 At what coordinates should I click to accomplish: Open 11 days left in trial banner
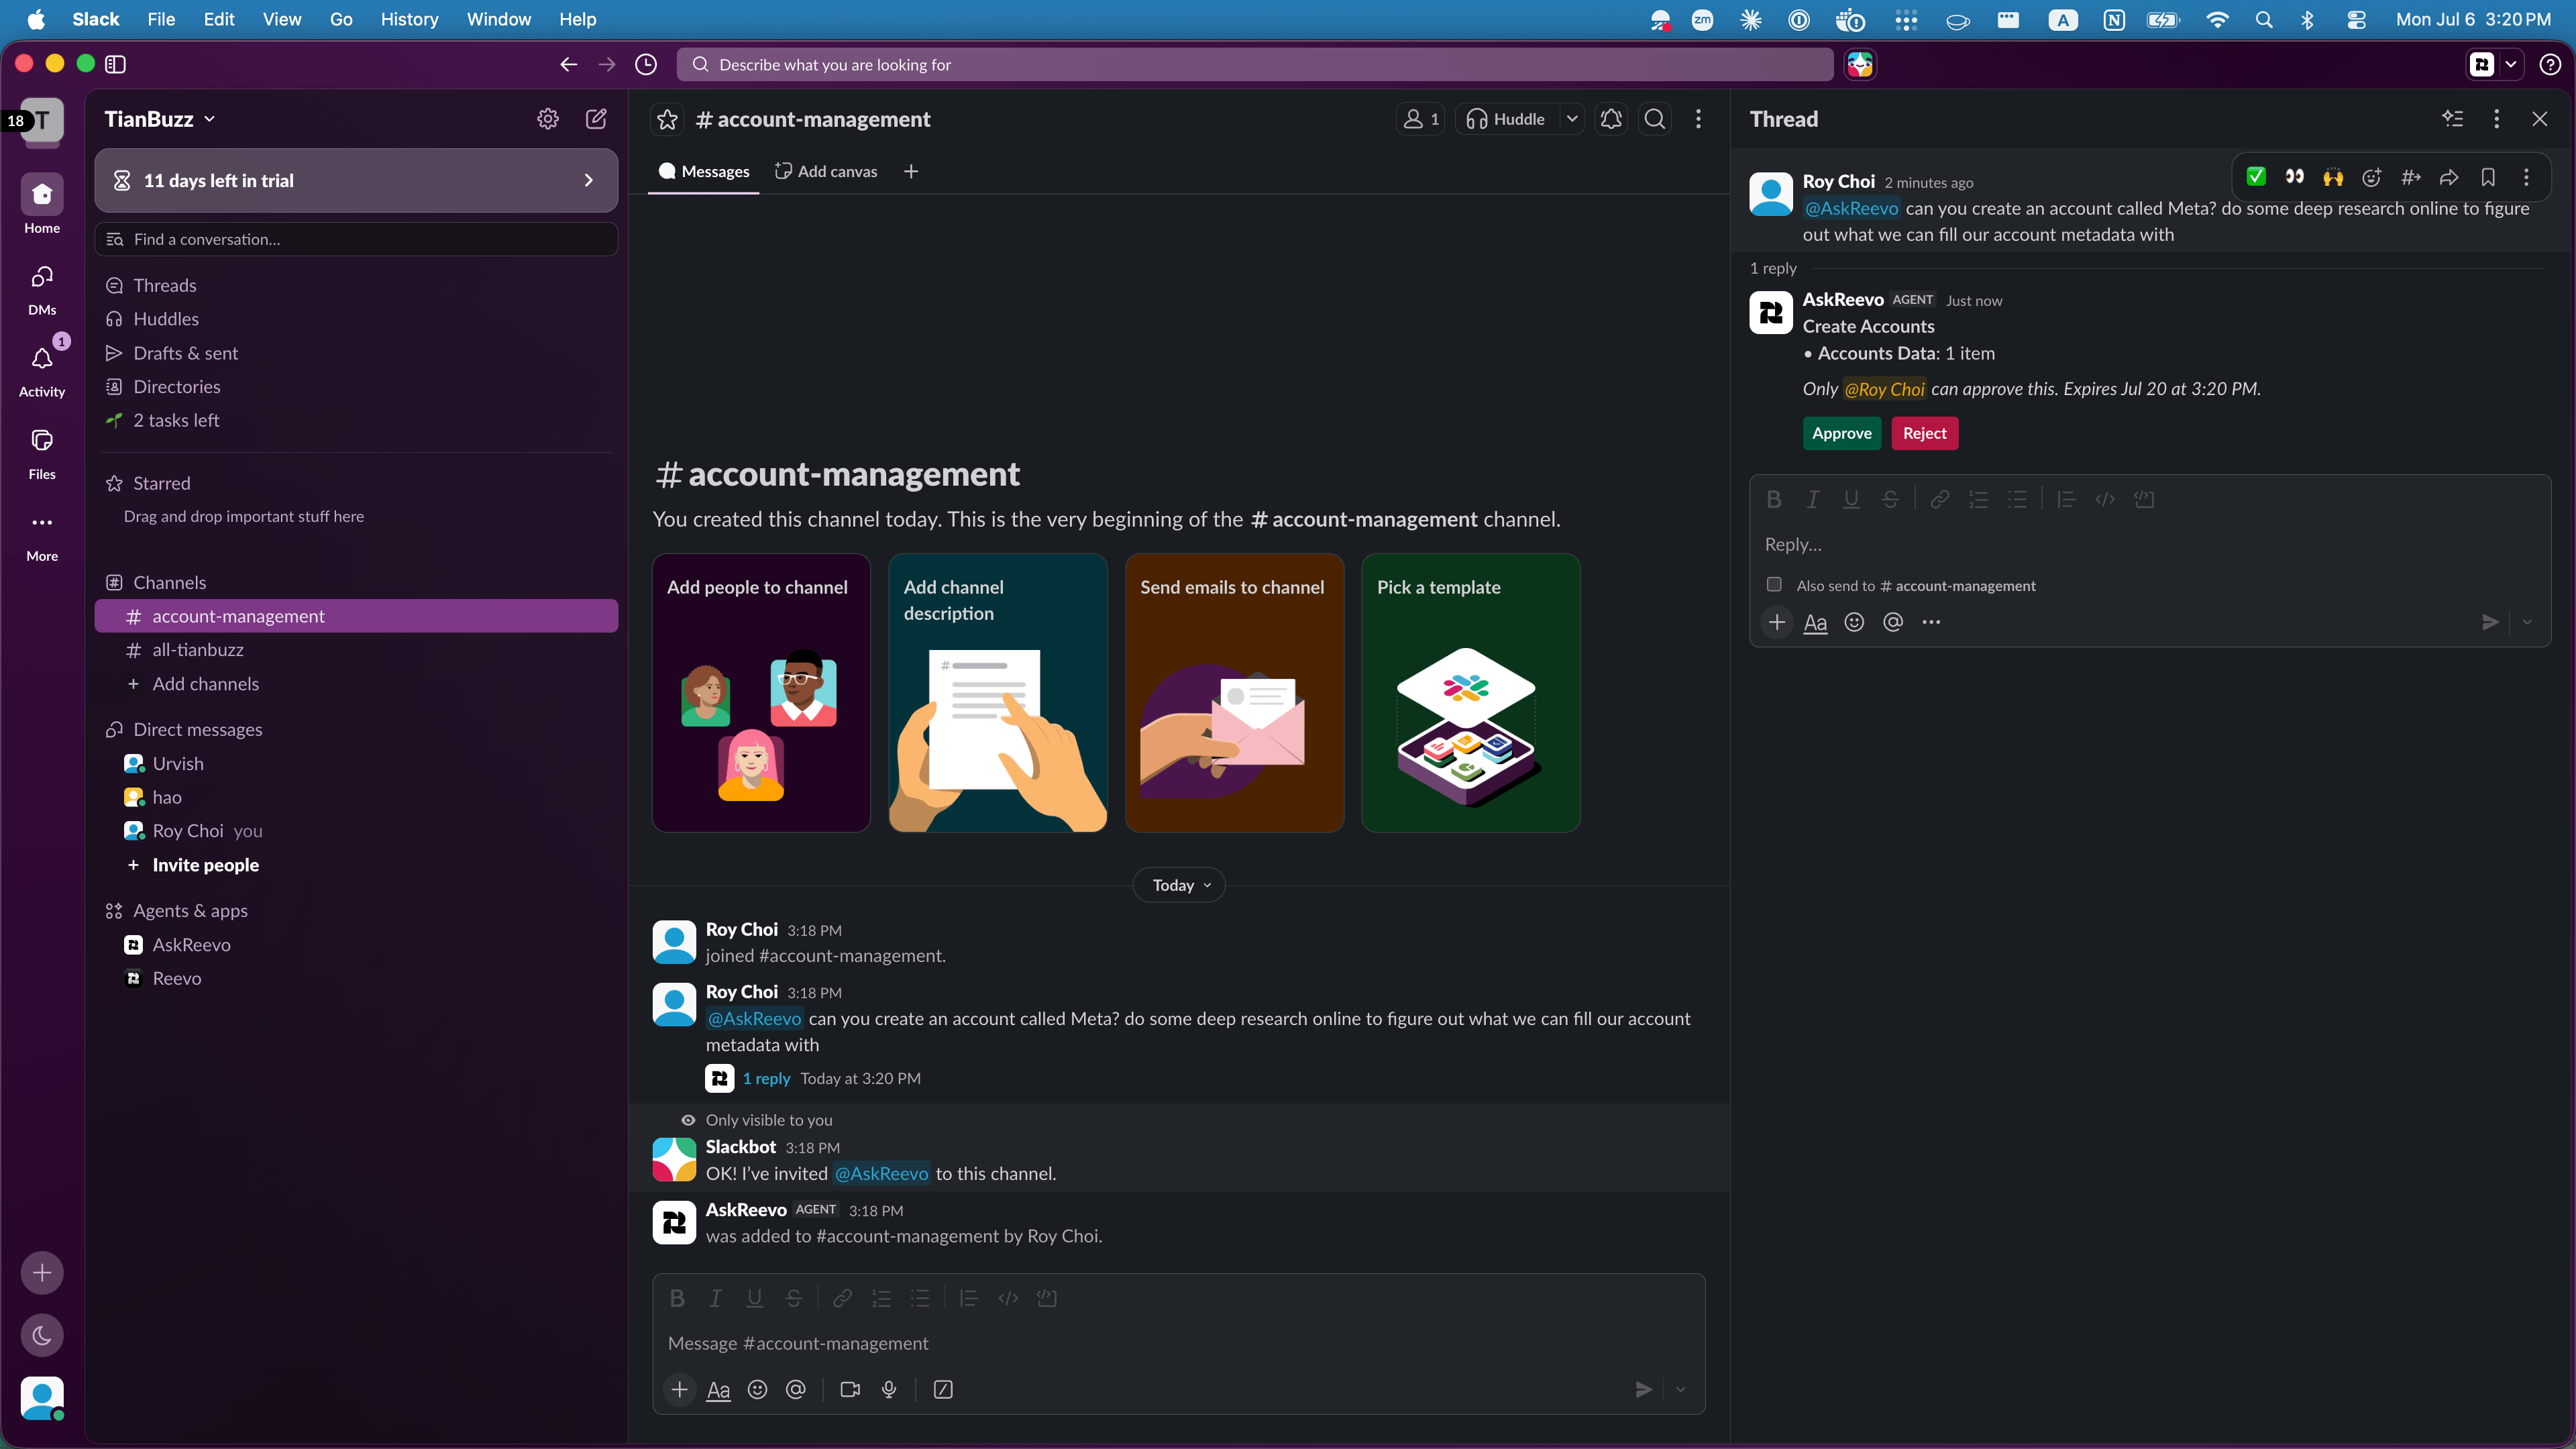click(356, 180)
